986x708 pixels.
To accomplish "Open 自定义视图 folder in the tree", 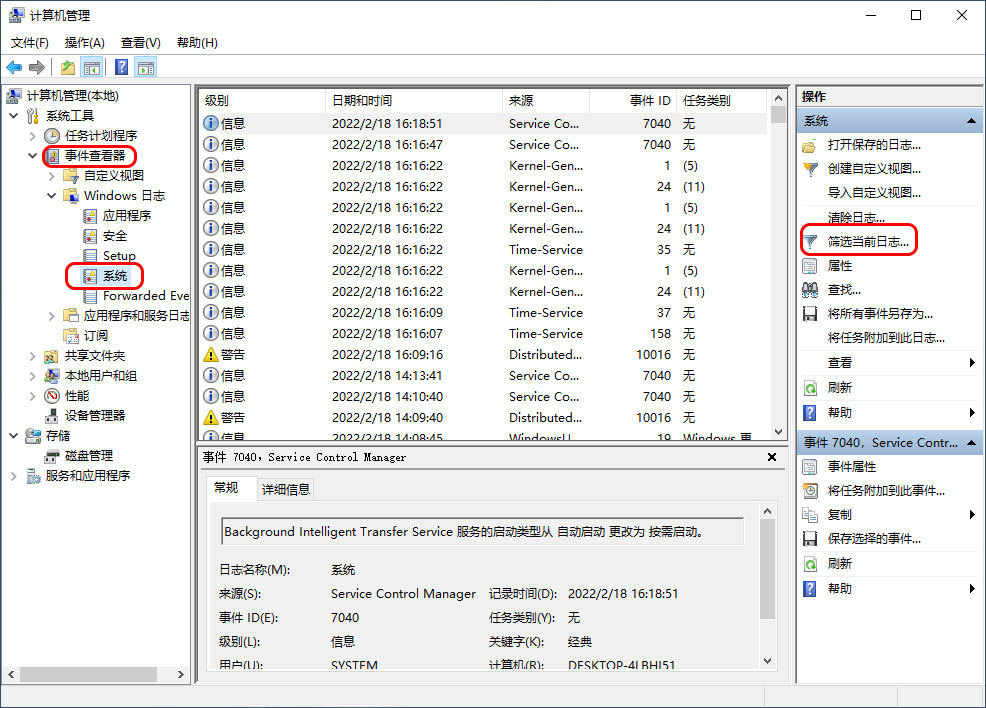I will pyautogui.click(x=114, y=175).
